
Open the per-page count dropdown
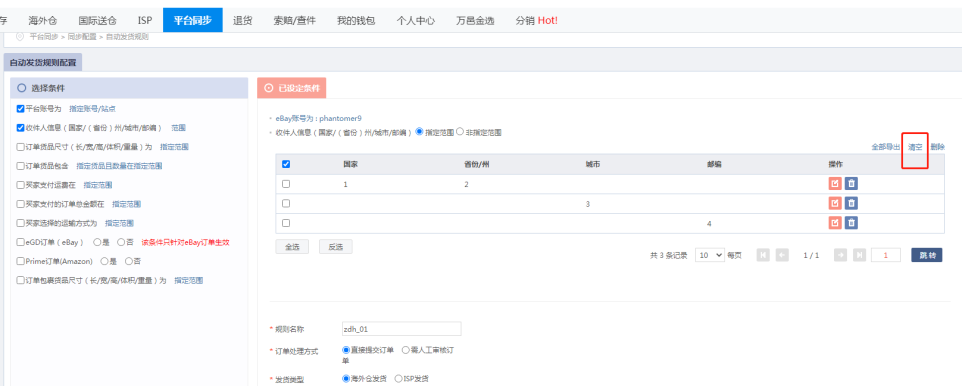[710, 255]
